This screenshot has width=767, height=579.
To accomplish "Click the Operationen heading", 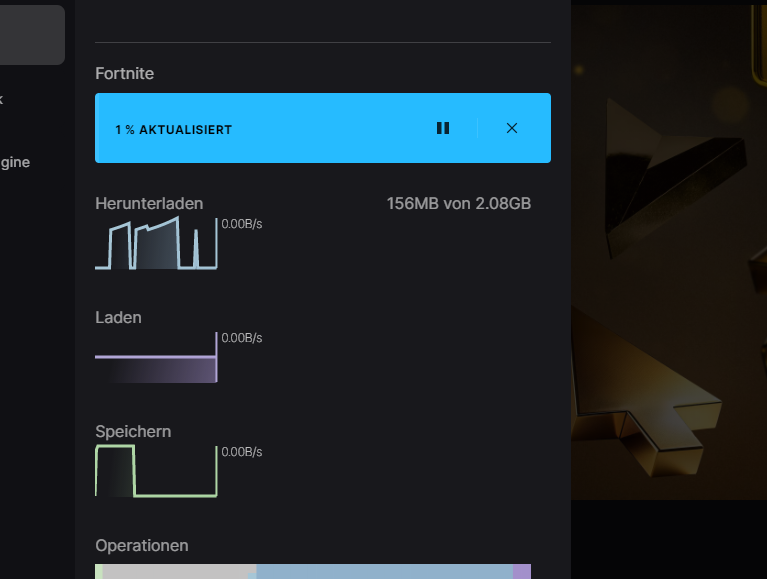I will pos(142,545).
